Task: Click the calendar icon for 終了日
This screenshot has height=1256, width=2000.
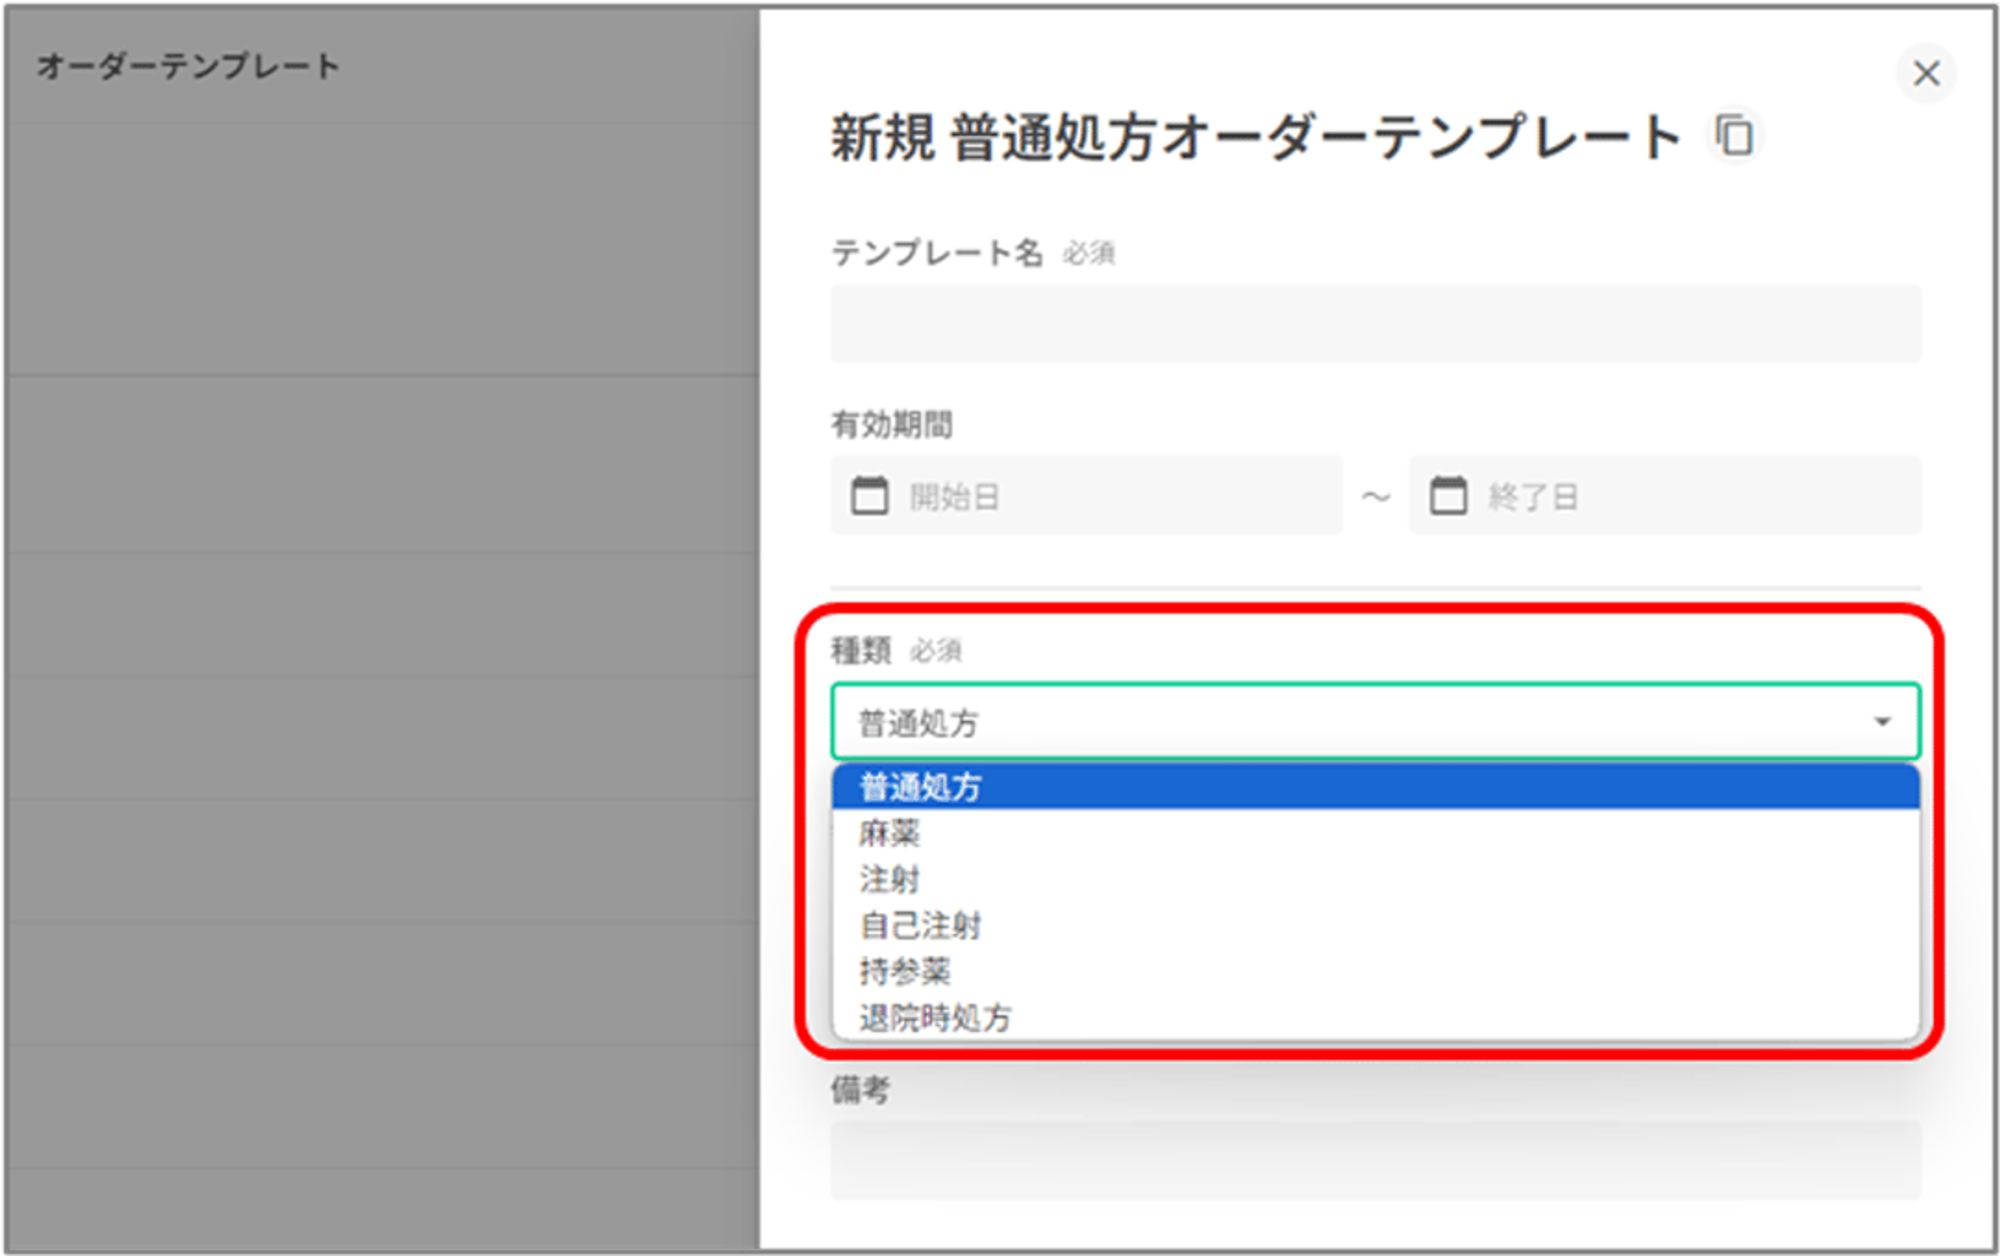Action: point(1448,496)
